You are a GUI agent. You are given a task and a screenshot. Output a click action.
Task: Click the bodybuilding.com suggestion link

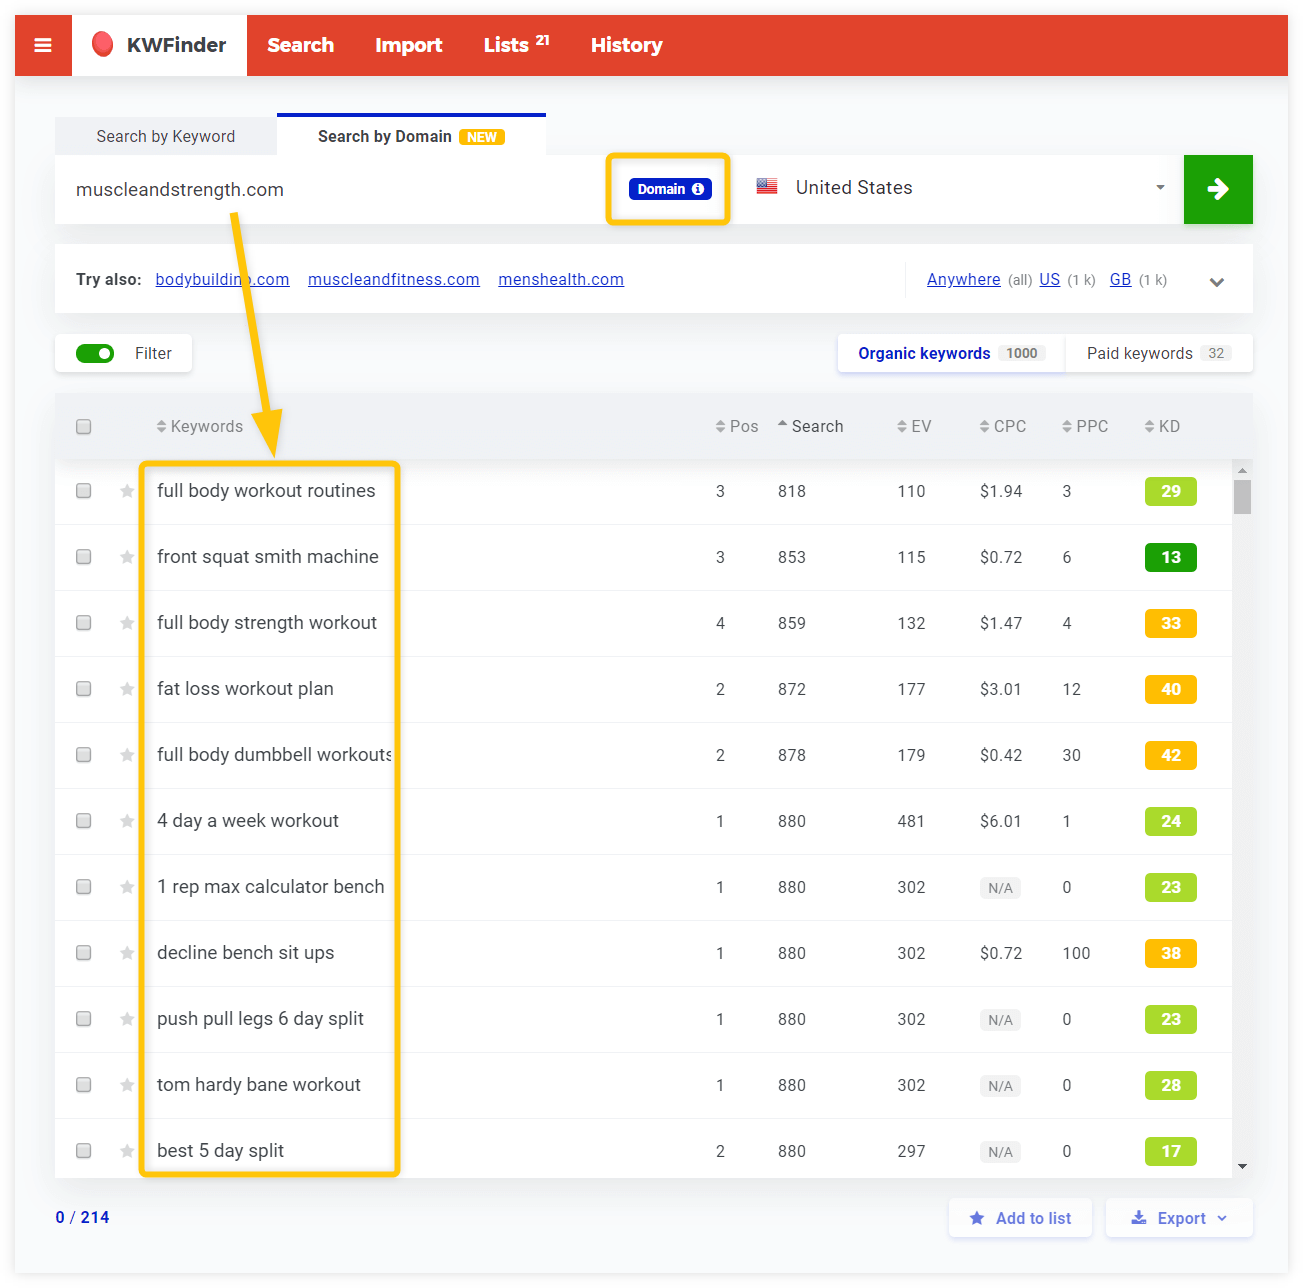pos(222,280)
